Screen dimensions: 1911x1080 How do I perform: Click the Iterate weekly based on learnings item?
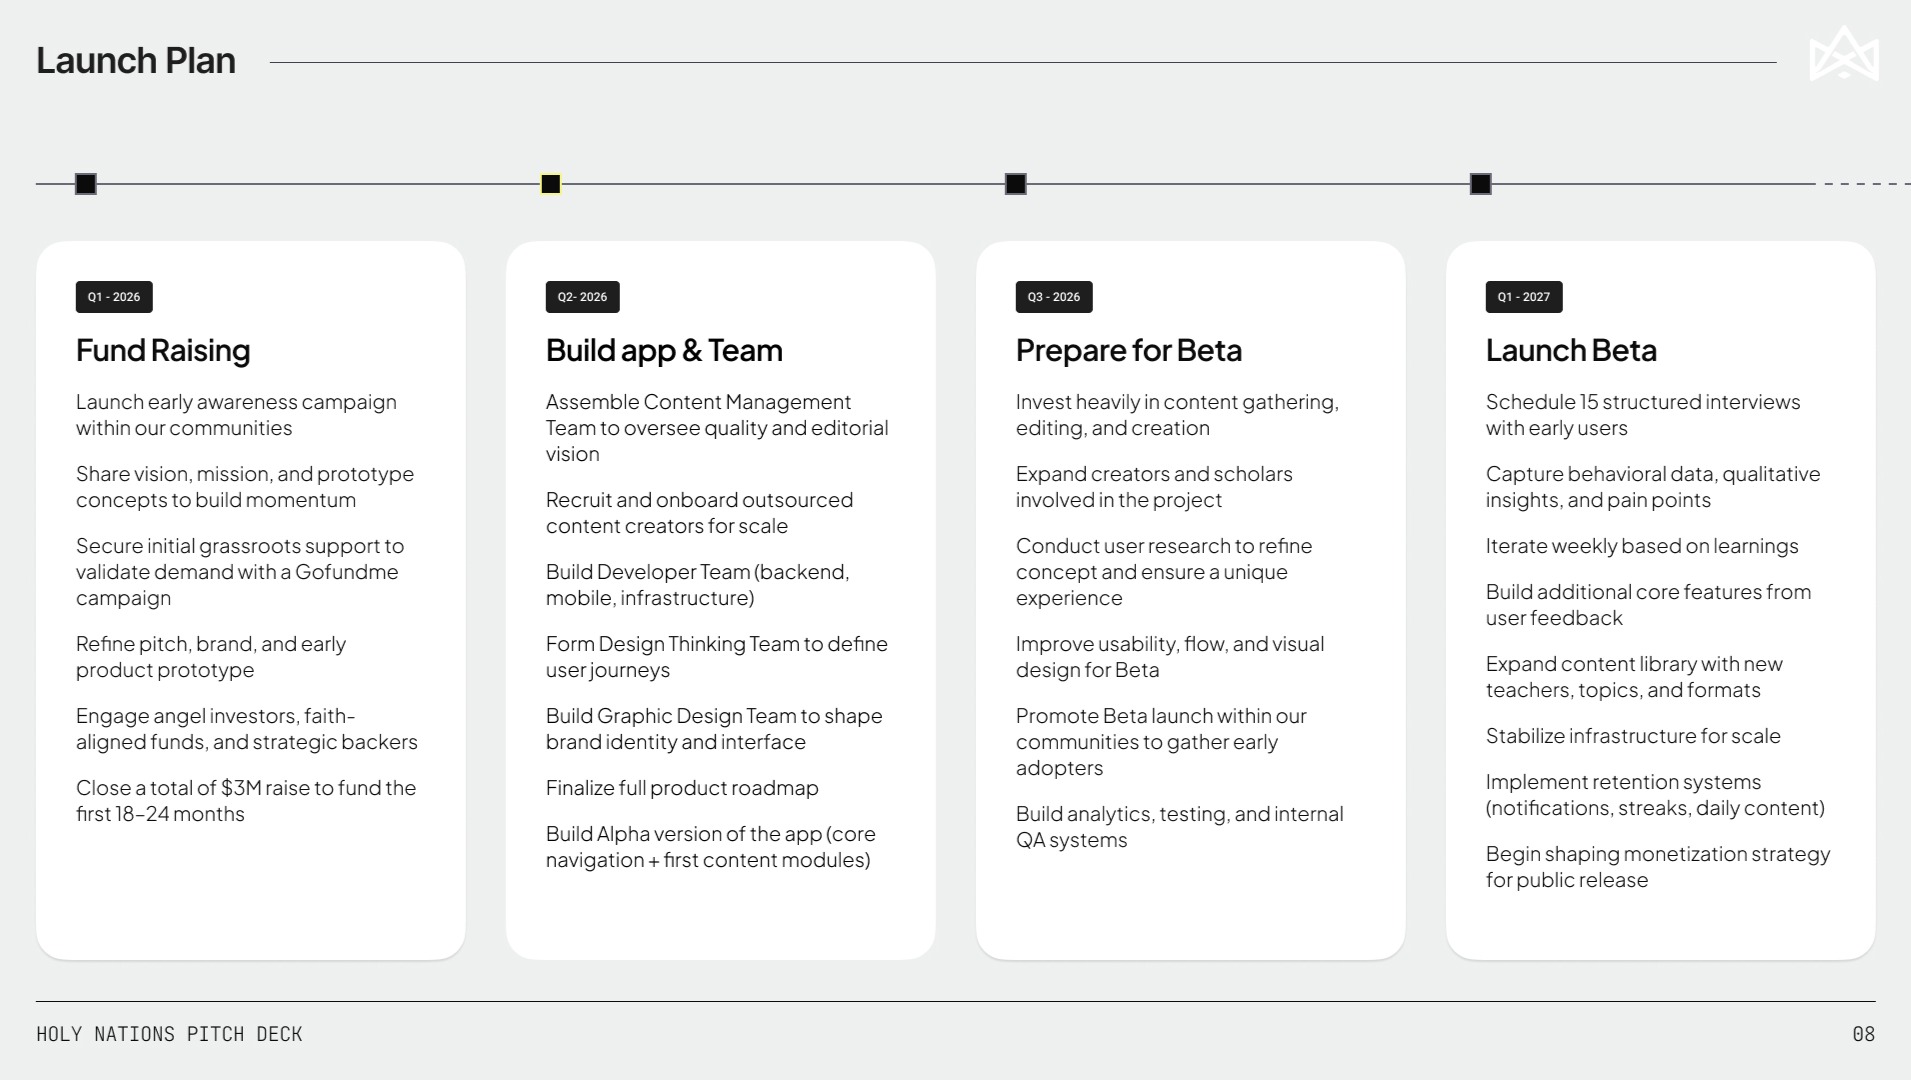coord(1642,546)
